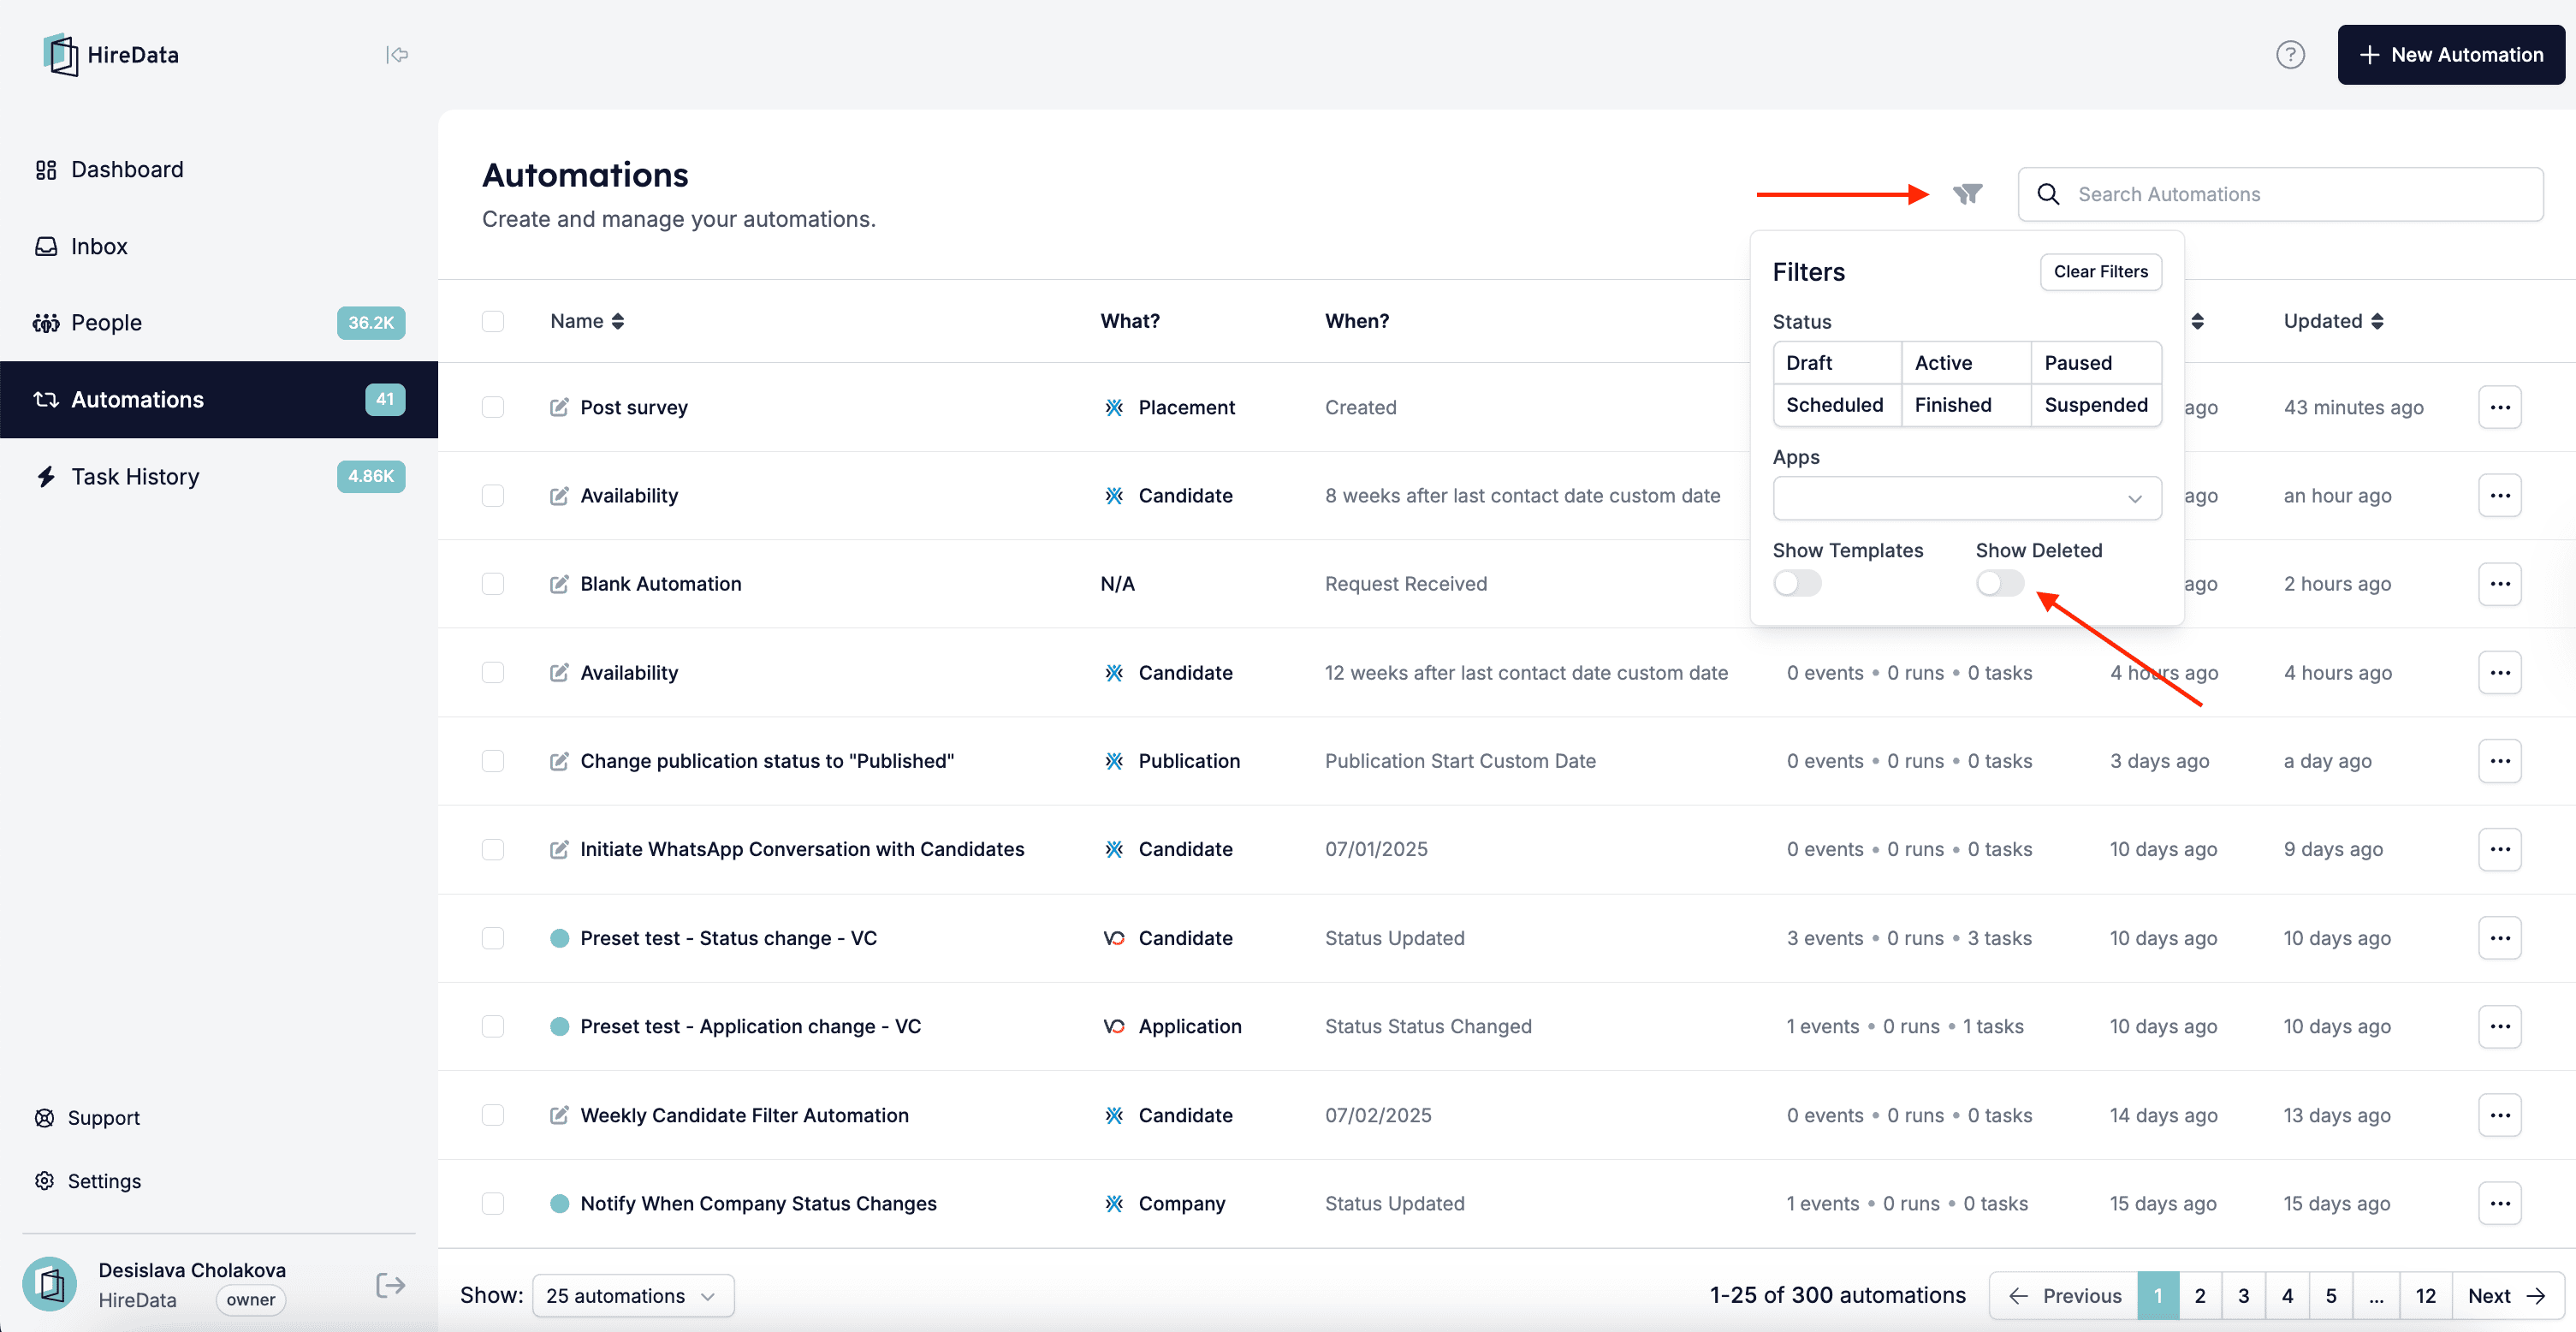Open the help question mark icon
This screenshot has width=2576, height=1332.
(2290, 55)
